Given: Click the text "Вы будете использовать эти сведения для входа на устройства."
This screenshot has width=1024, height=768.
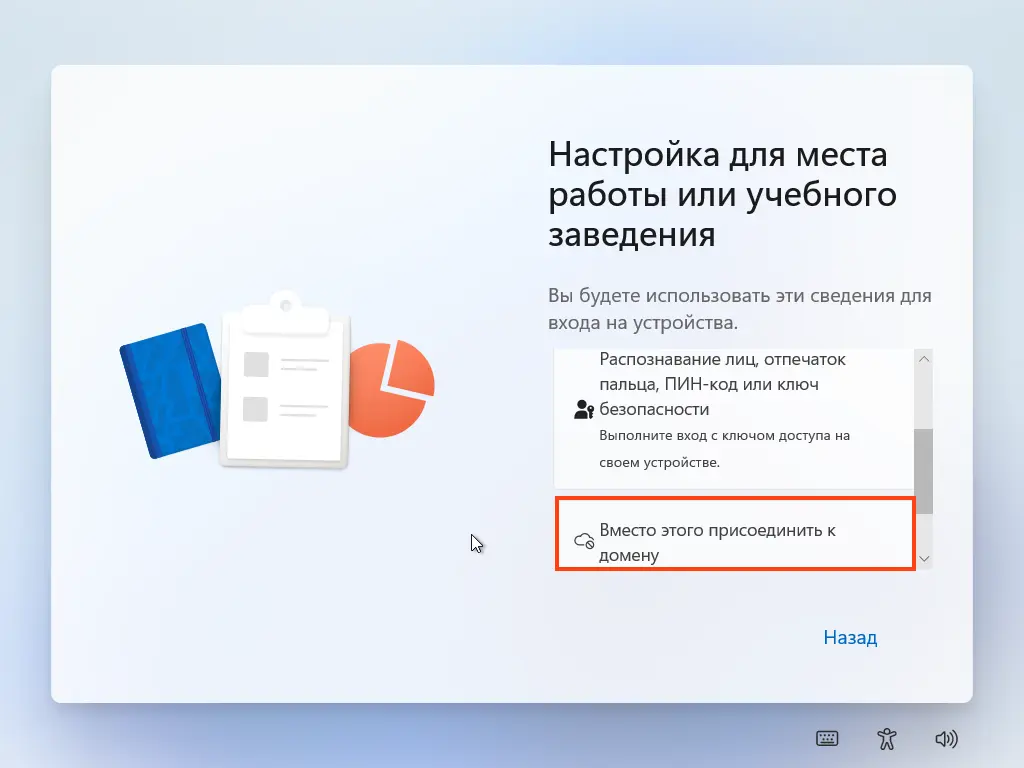Looking at the screenshot, I should pyautogui.click(x=739, y=309).
